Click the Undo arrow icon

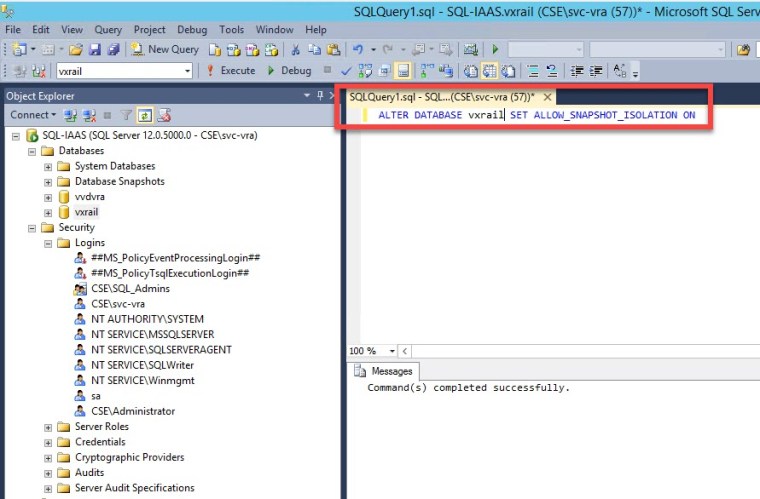(x=358, y=49)
